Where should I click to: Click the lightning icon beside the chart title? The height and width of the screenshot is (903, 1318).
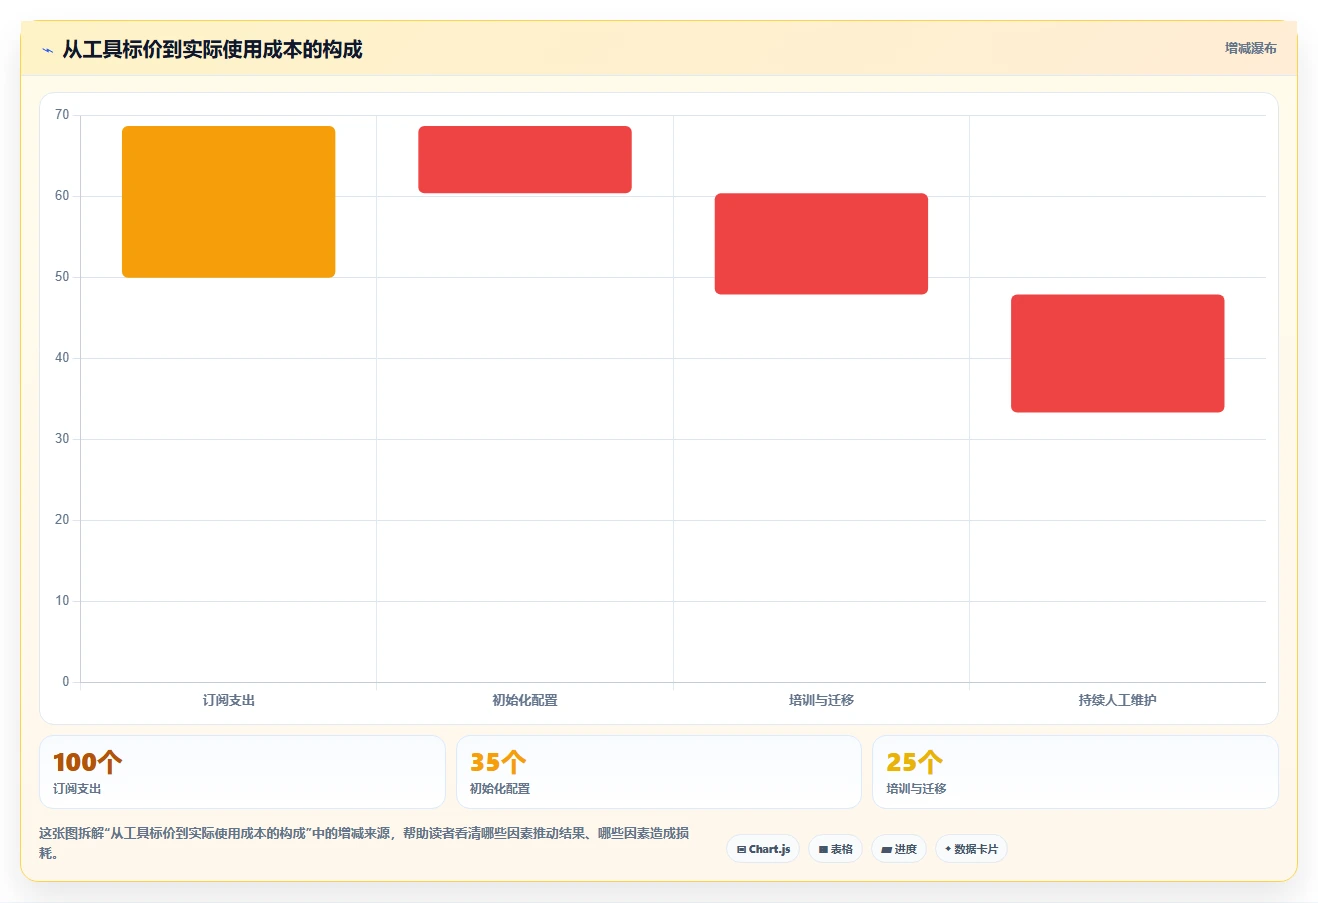pos(47,50)
